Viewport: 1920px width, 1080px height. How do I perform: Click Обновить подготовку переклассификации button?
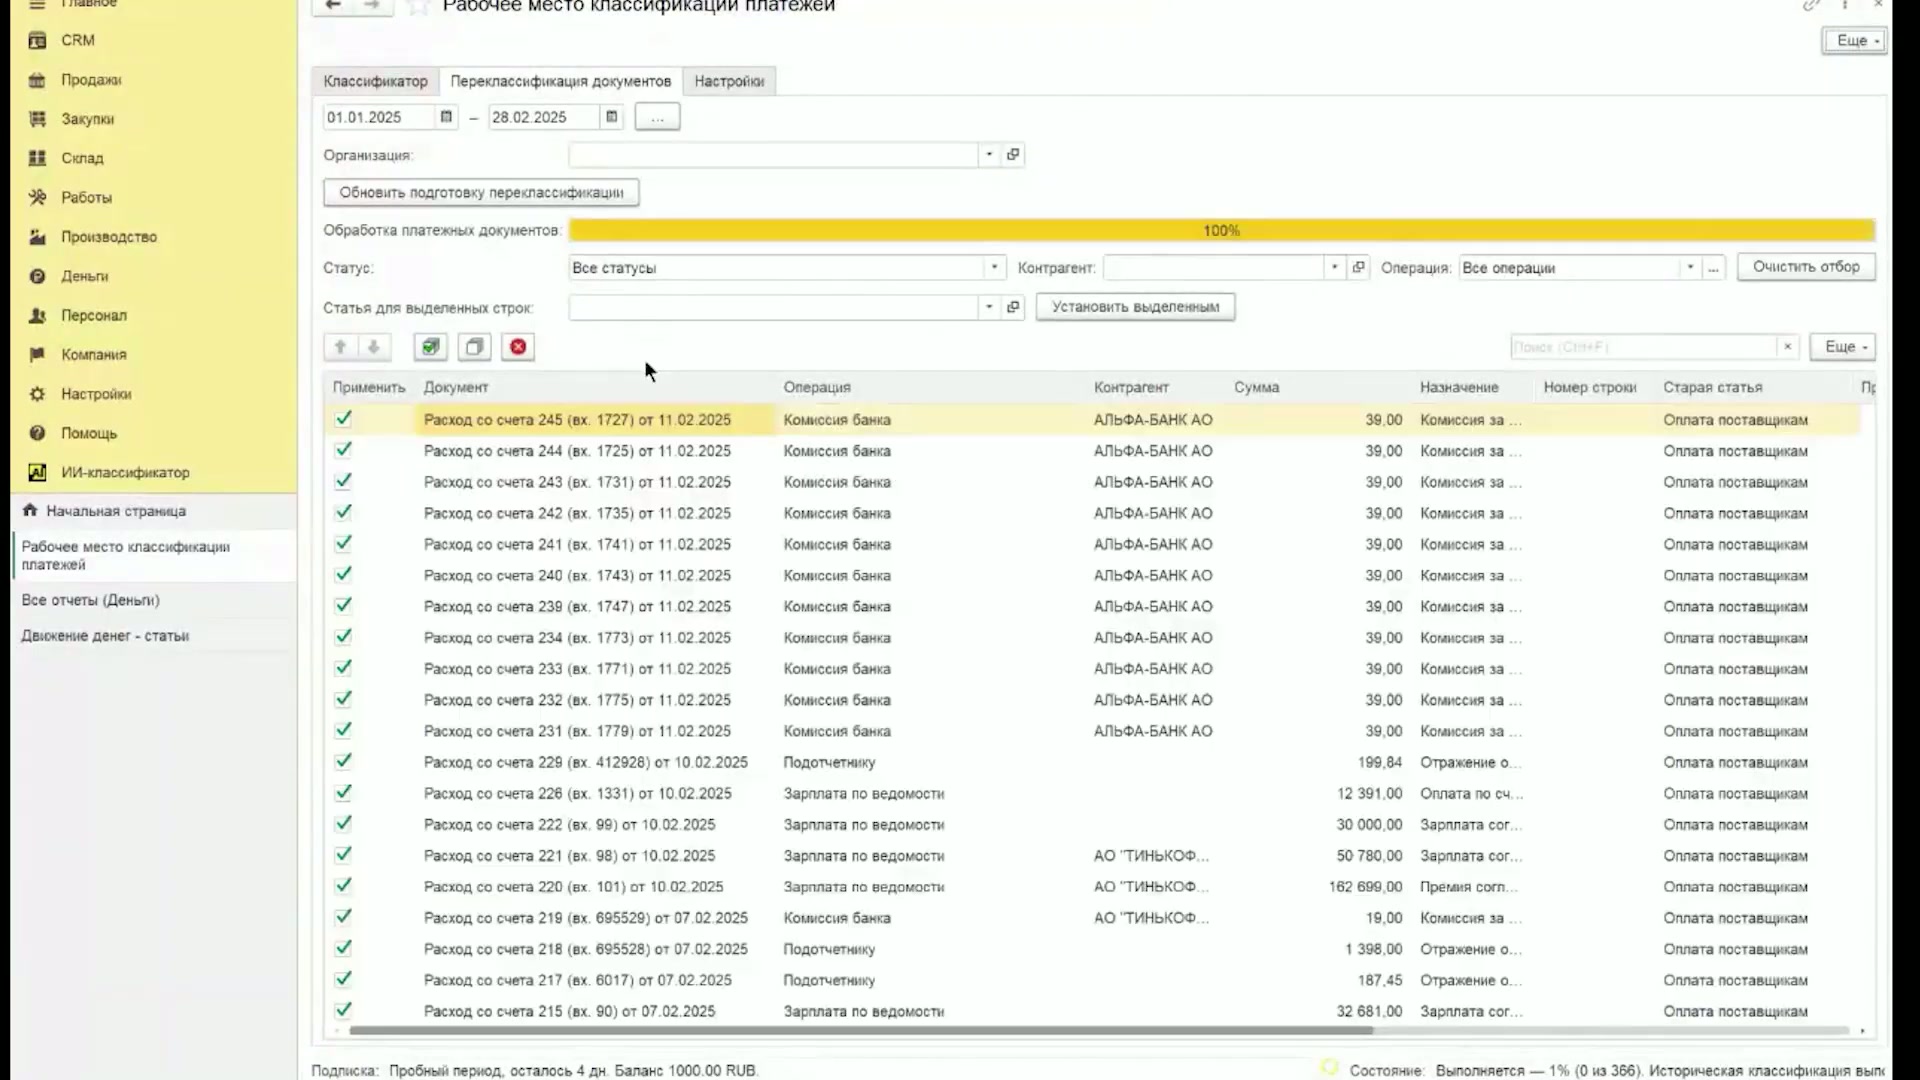click(x=481, y=192)
